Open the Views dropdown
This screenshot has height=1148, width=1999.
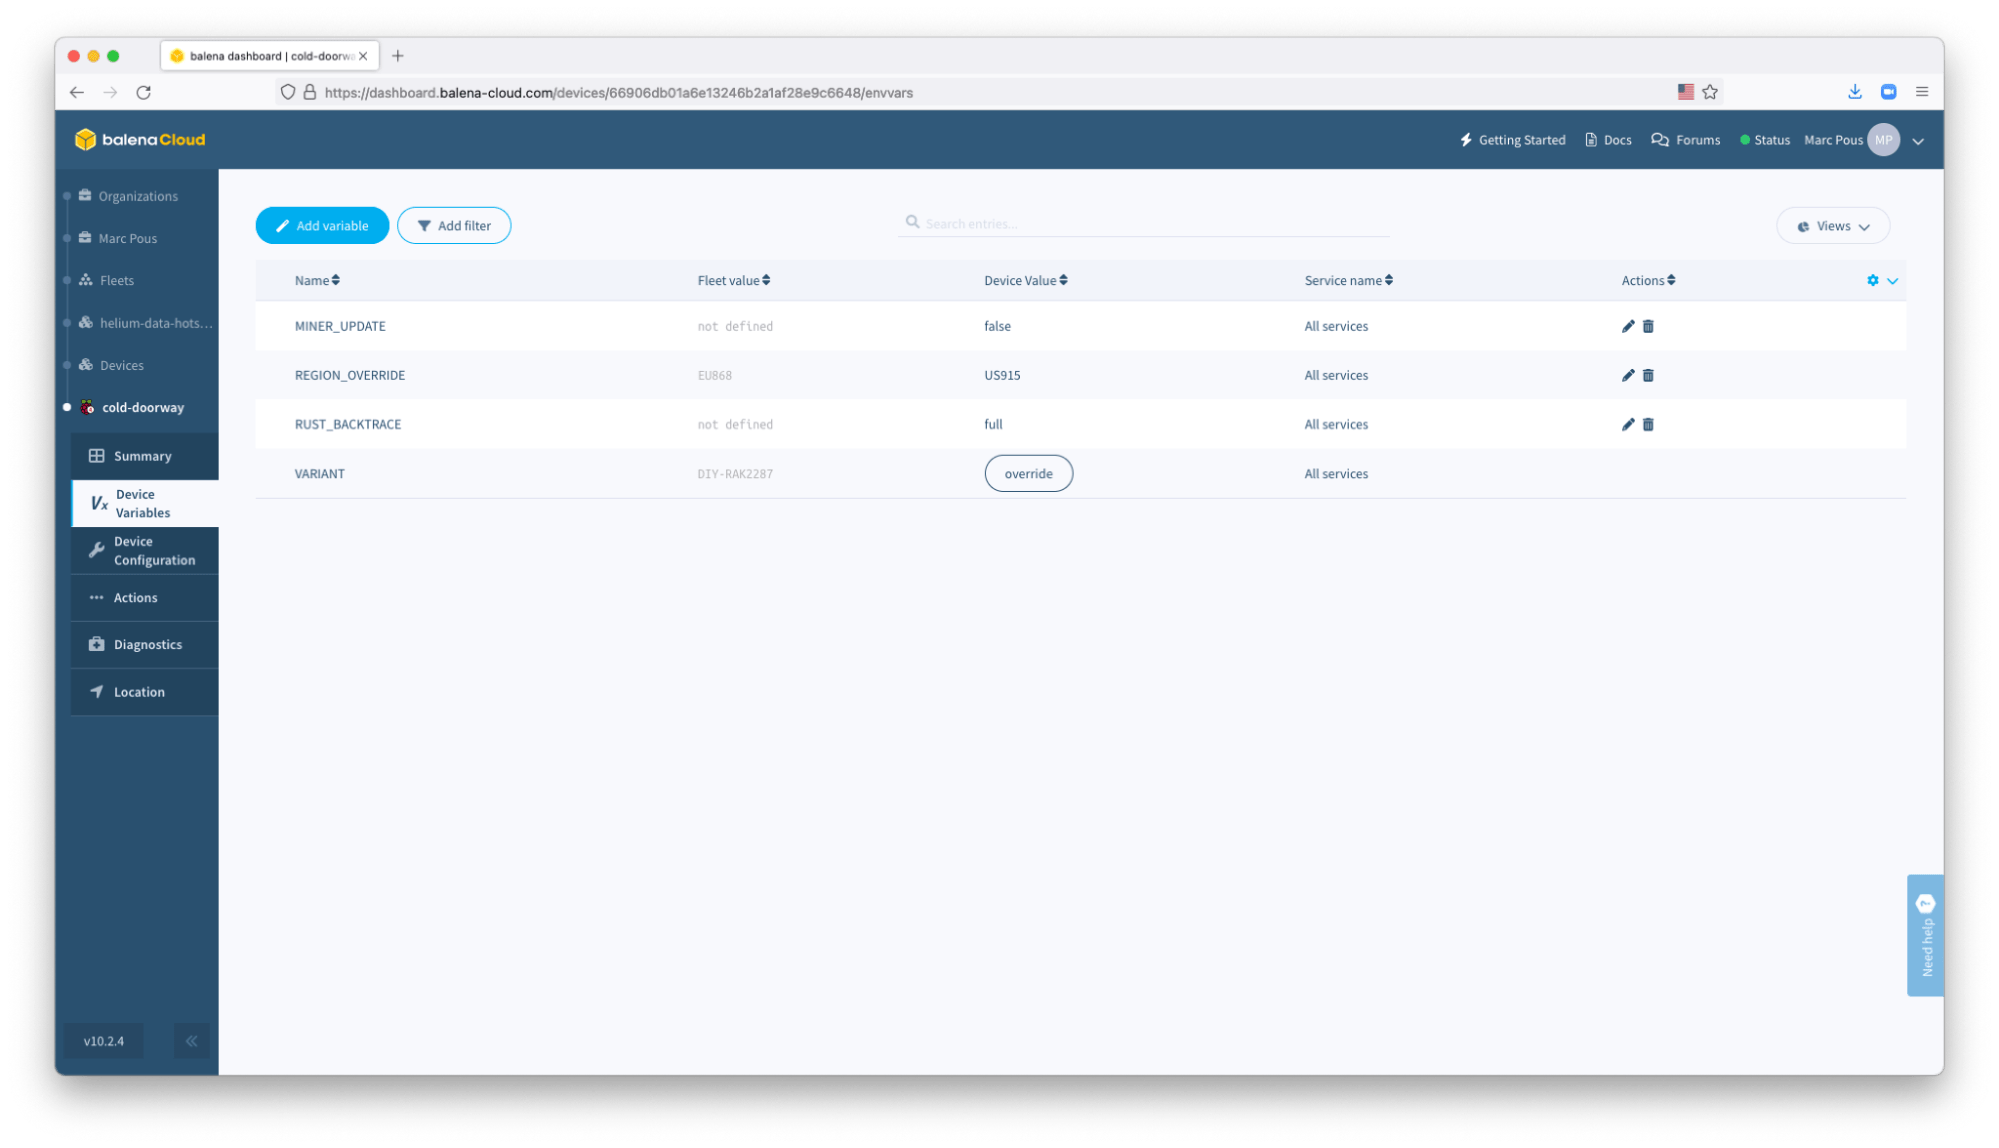(x=1832, y=225)
